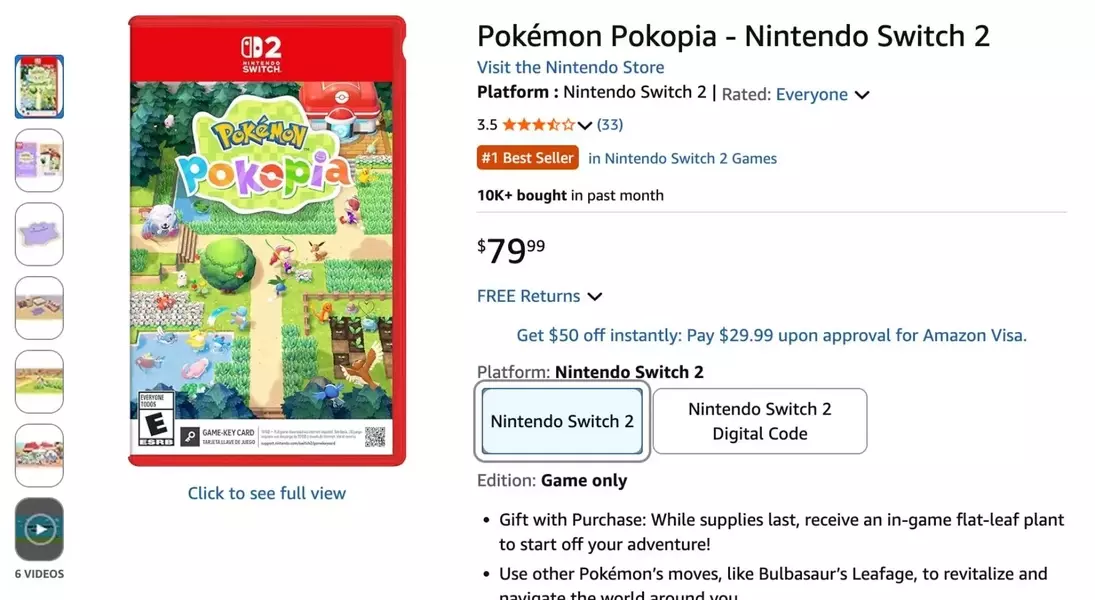Screen dimensions: 1095x600
Task: Open the fourth gallery thumbnail
Action: [x=39, y=308]
